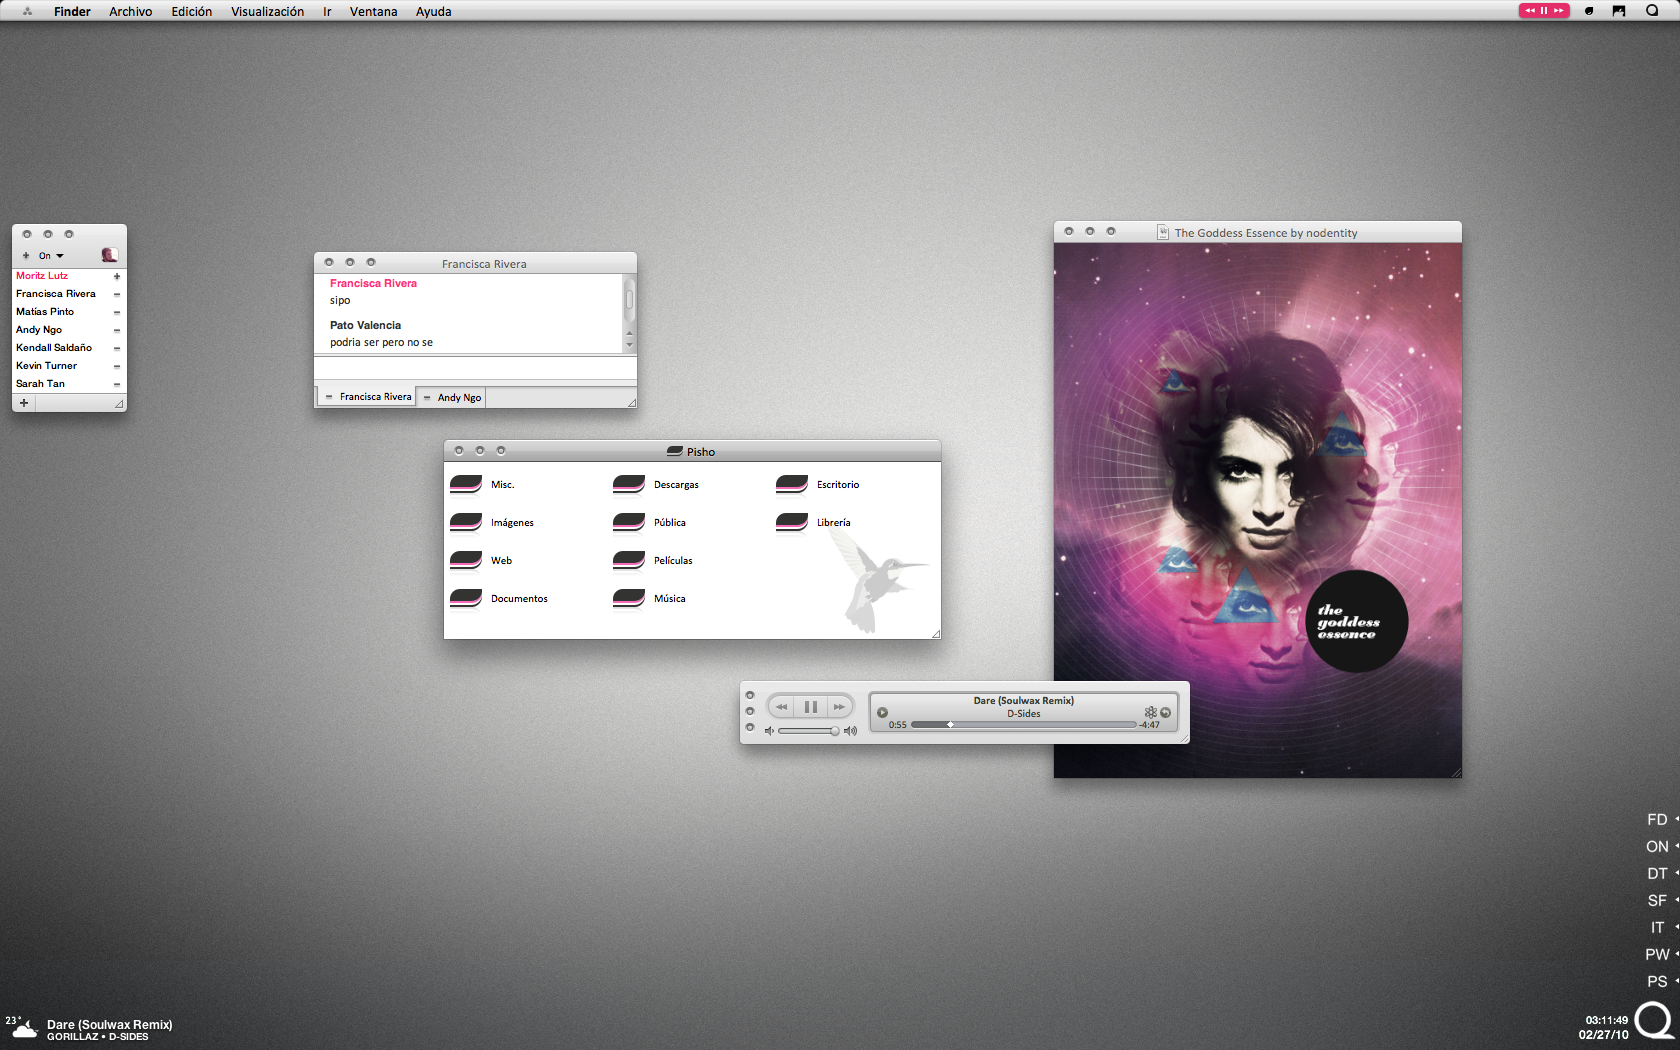
Task: Open the Ayuda menu
Action: [433, 11]
